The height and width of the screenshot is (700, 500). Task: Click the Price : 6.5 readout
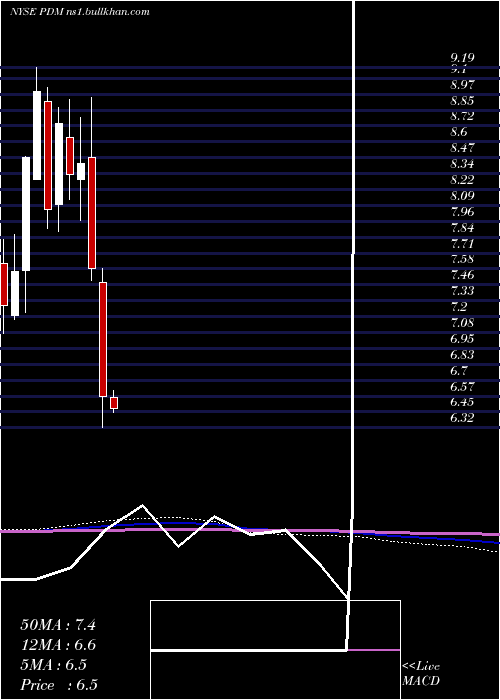point(59,685)
